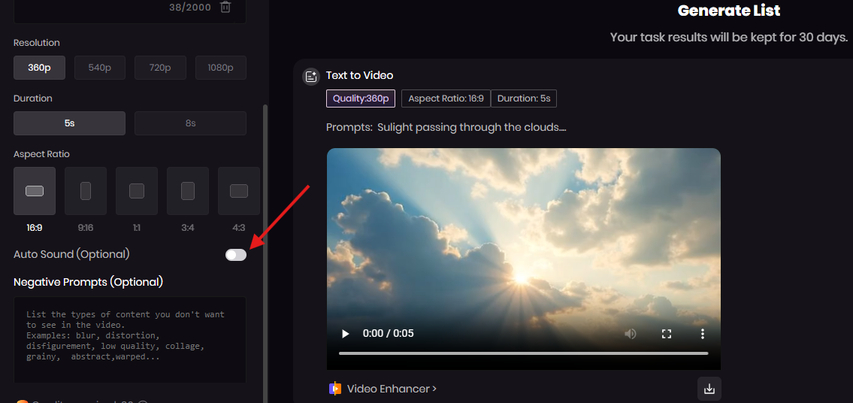Select 16:9 aspect ratio icon

point(35,191)
